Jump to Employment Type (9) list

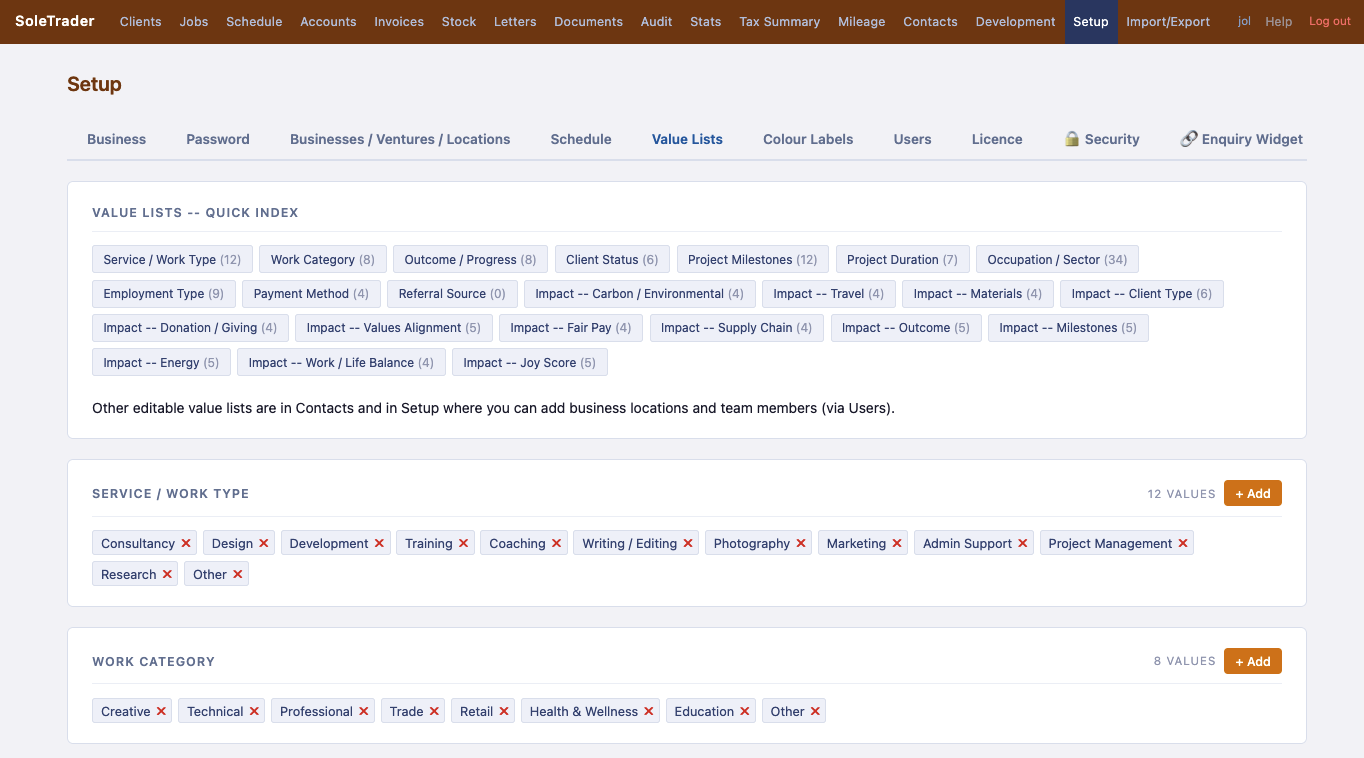point(164,294)
